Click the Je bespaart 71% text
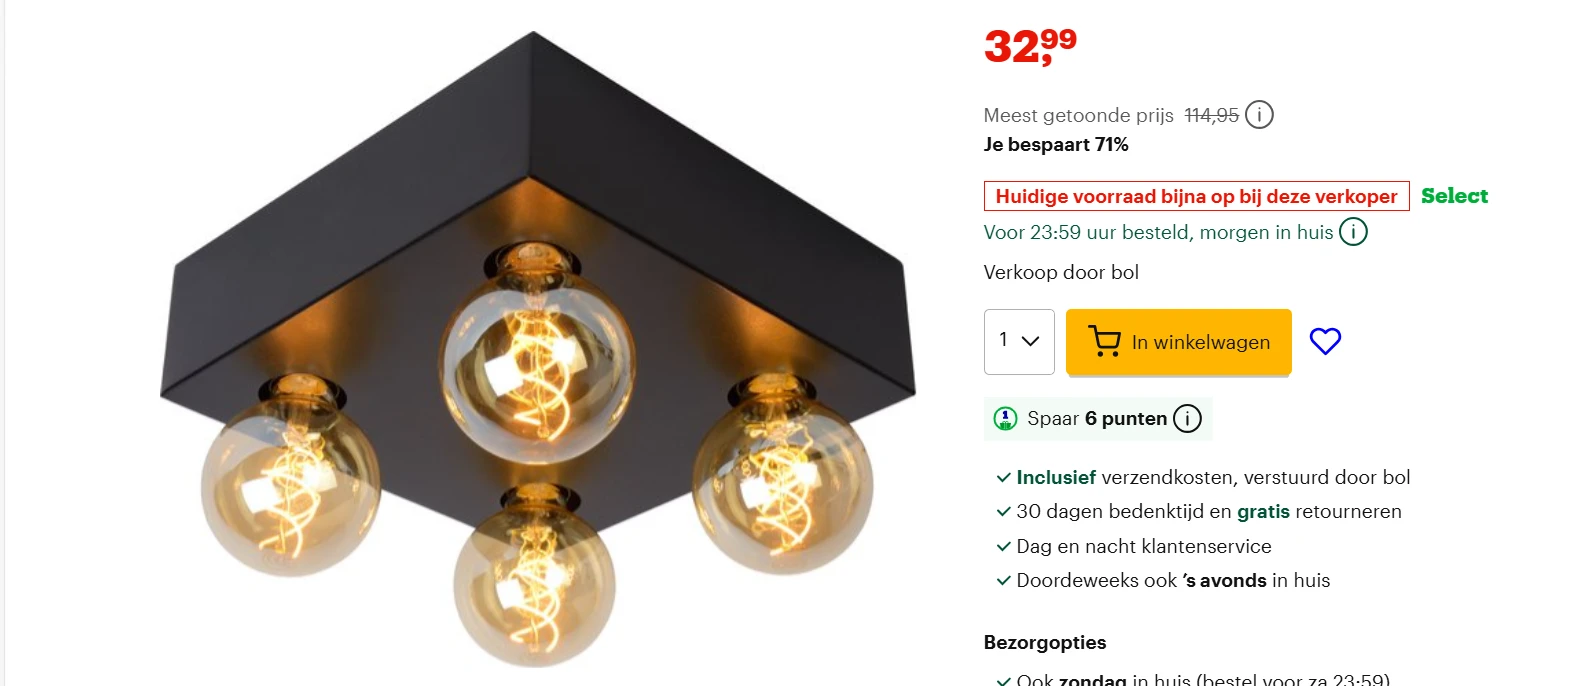 coord(1056,145)
